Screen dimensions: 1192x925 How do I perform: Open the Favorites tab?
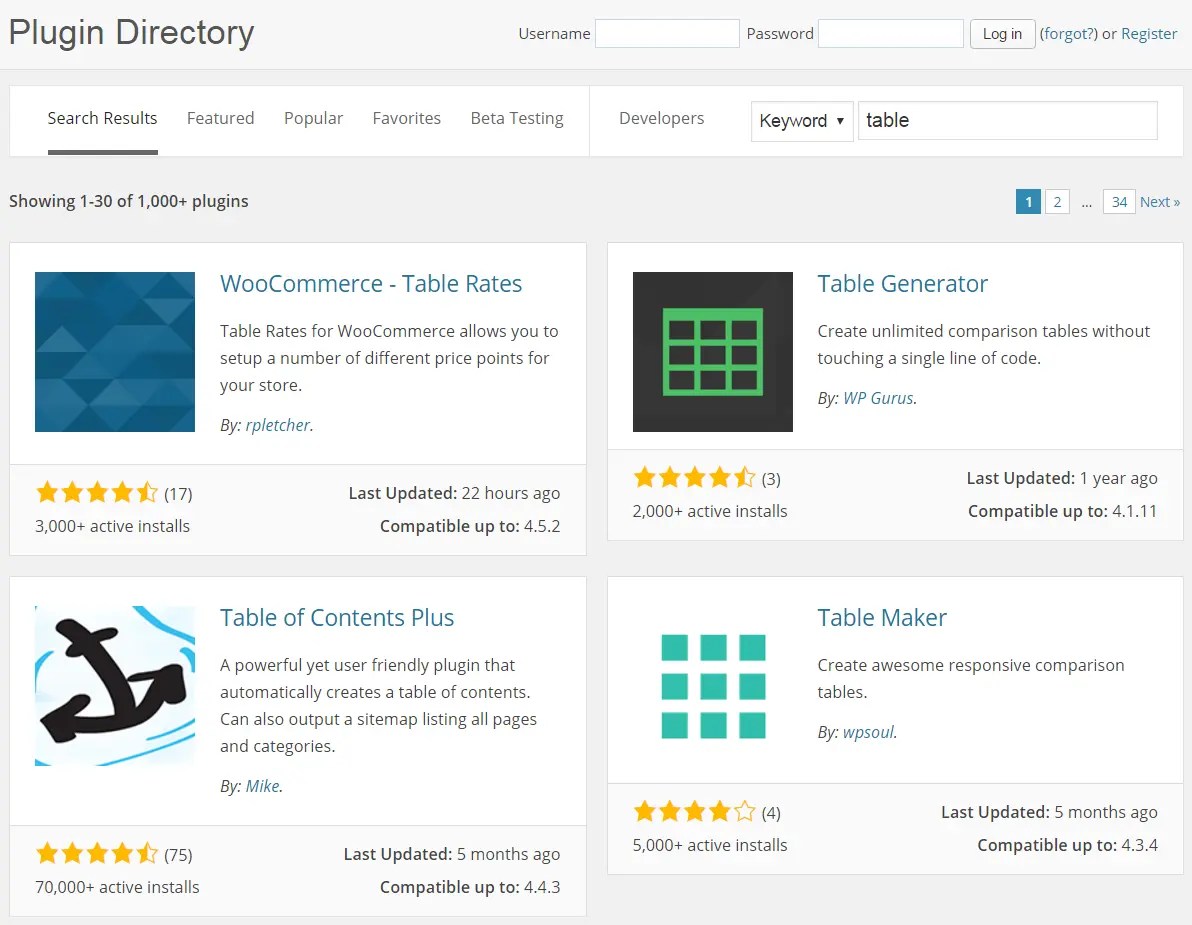click(x=407, y=119)
